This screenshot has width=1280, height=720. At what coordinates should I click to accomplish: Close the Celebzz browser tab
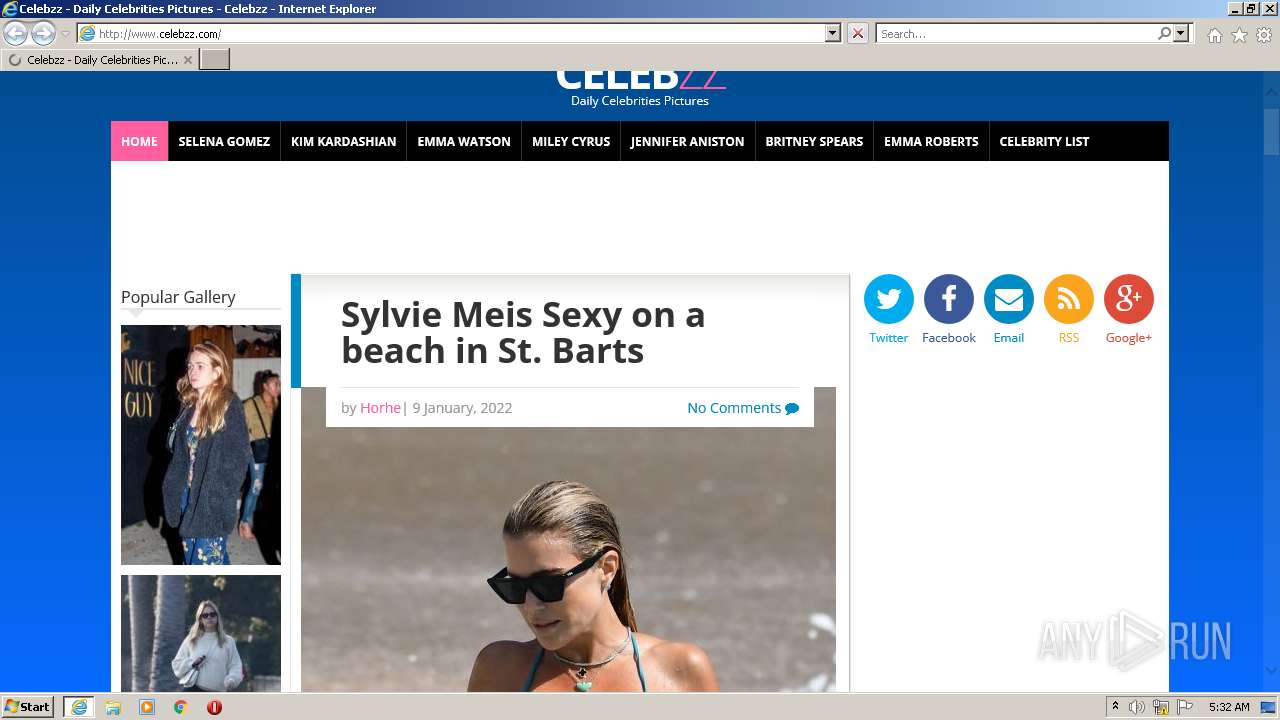click(x=187, y=60)
